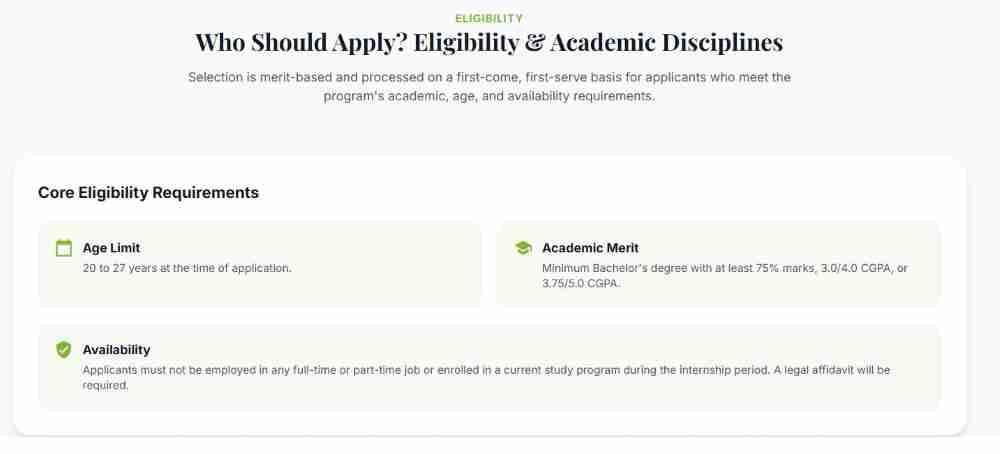
Task: Click the "Core Eligibility Requirements" heading
Action: 148,193
